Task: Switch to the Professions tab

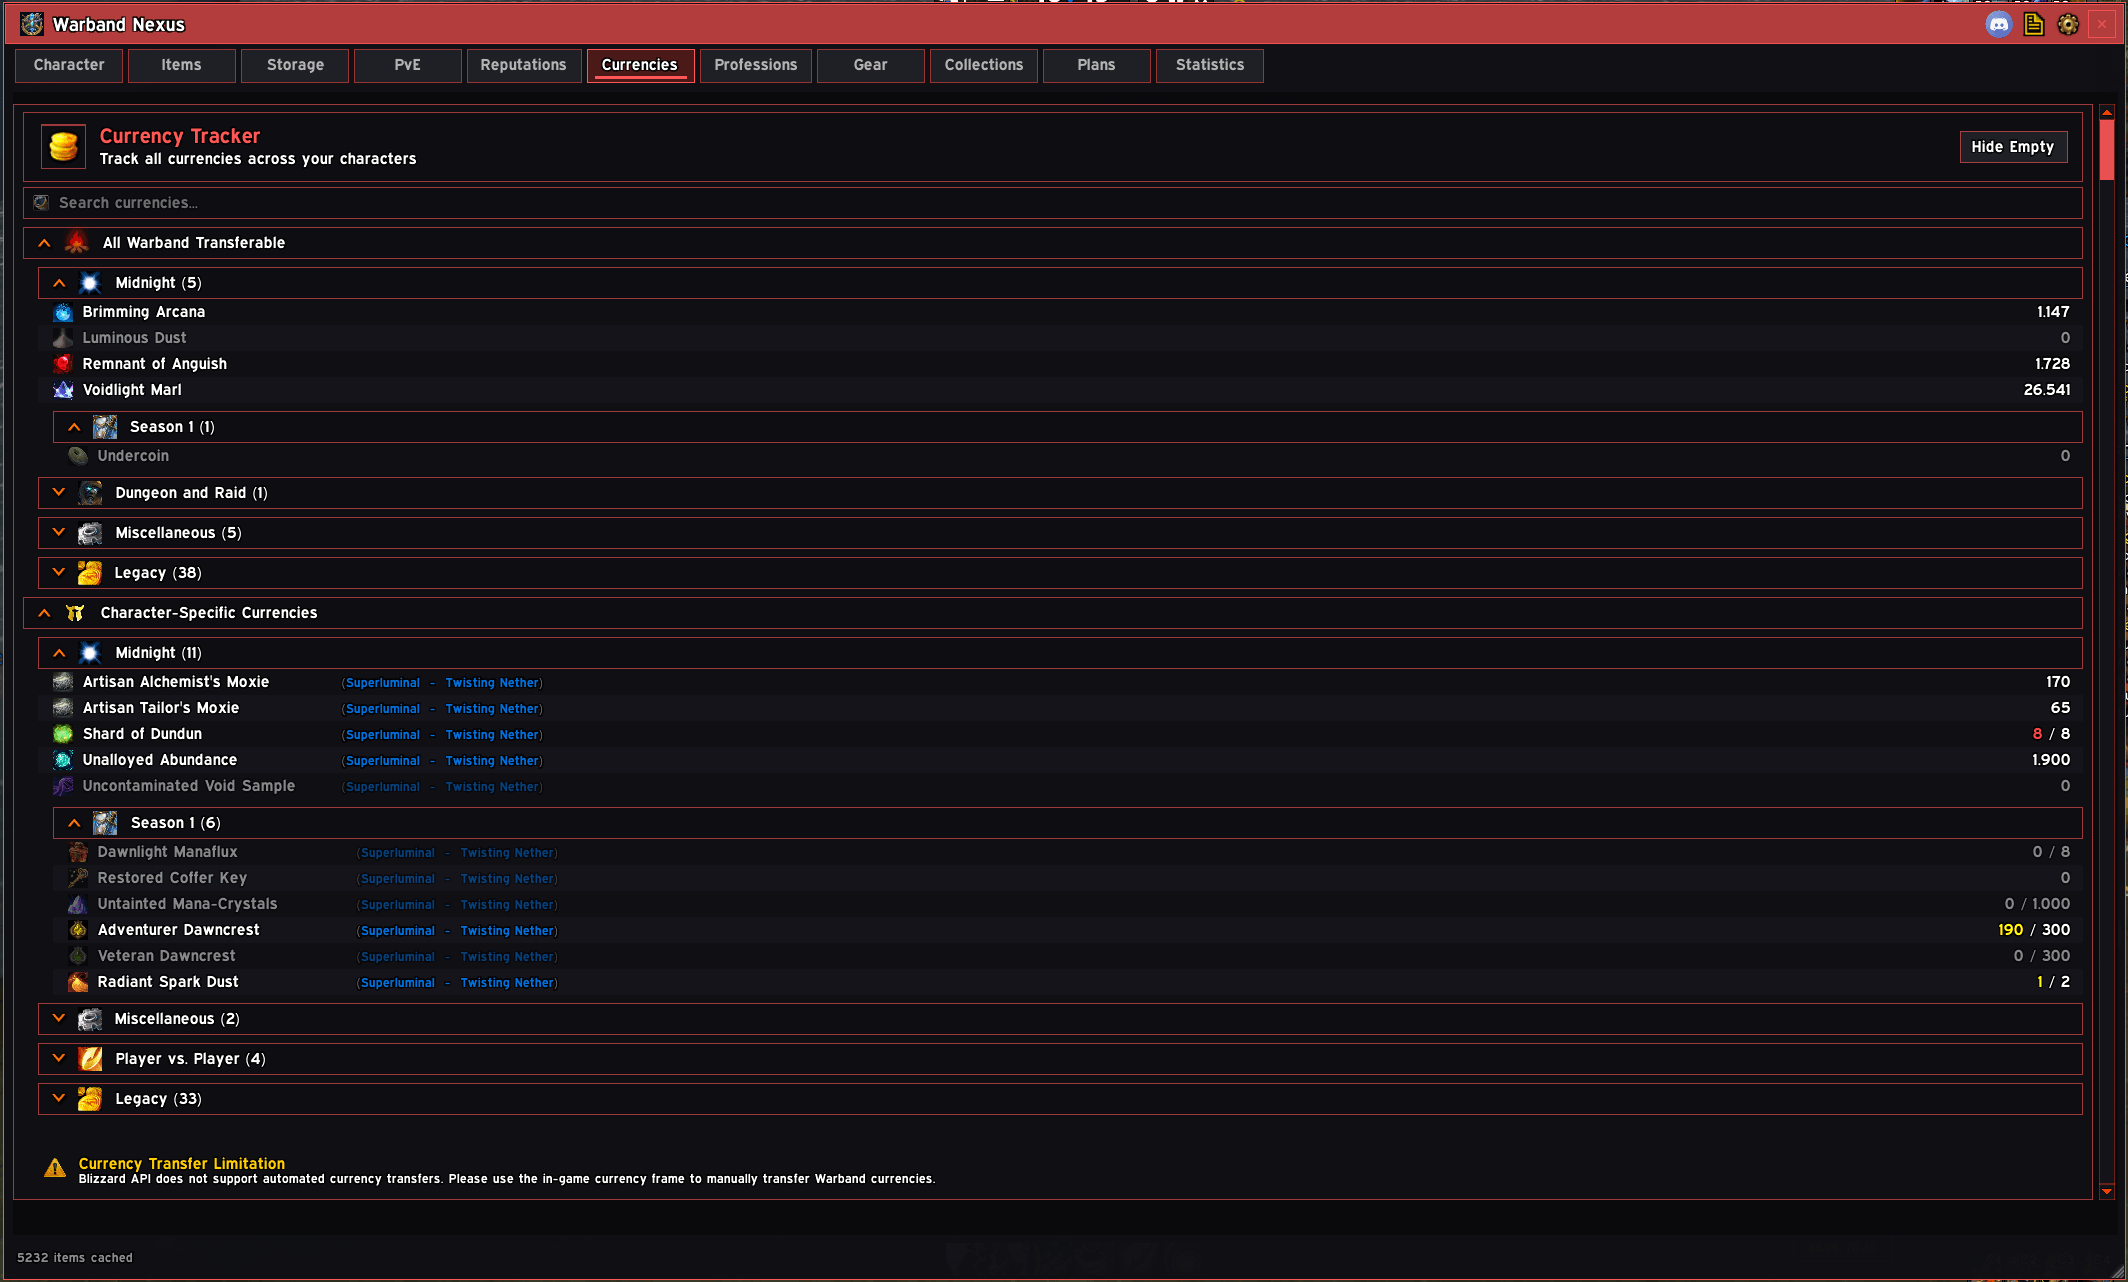Action: [x=756, y=65]
